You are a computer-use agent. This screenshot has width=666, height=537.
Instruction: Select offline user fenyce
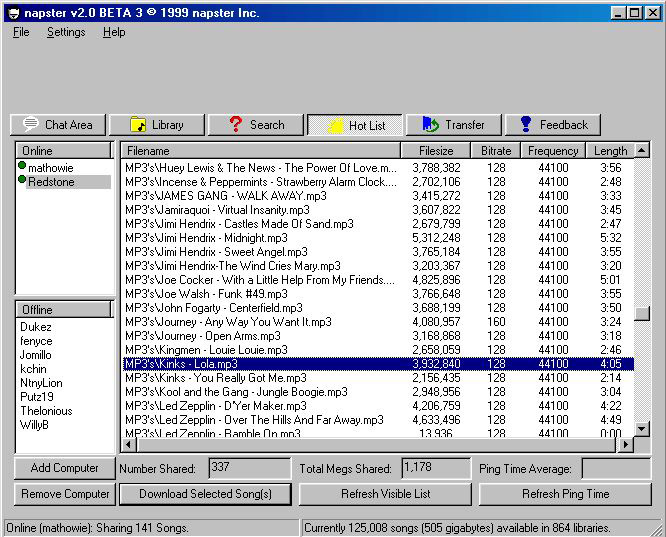pos(36,341)
